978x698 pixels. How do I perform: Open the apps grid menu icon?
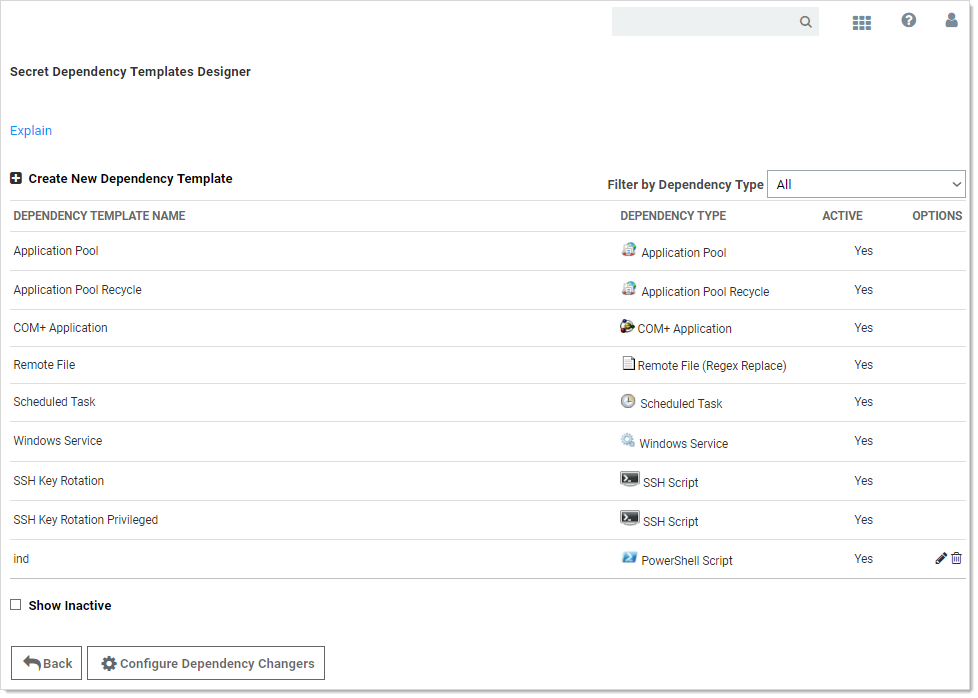pos(861,22)
